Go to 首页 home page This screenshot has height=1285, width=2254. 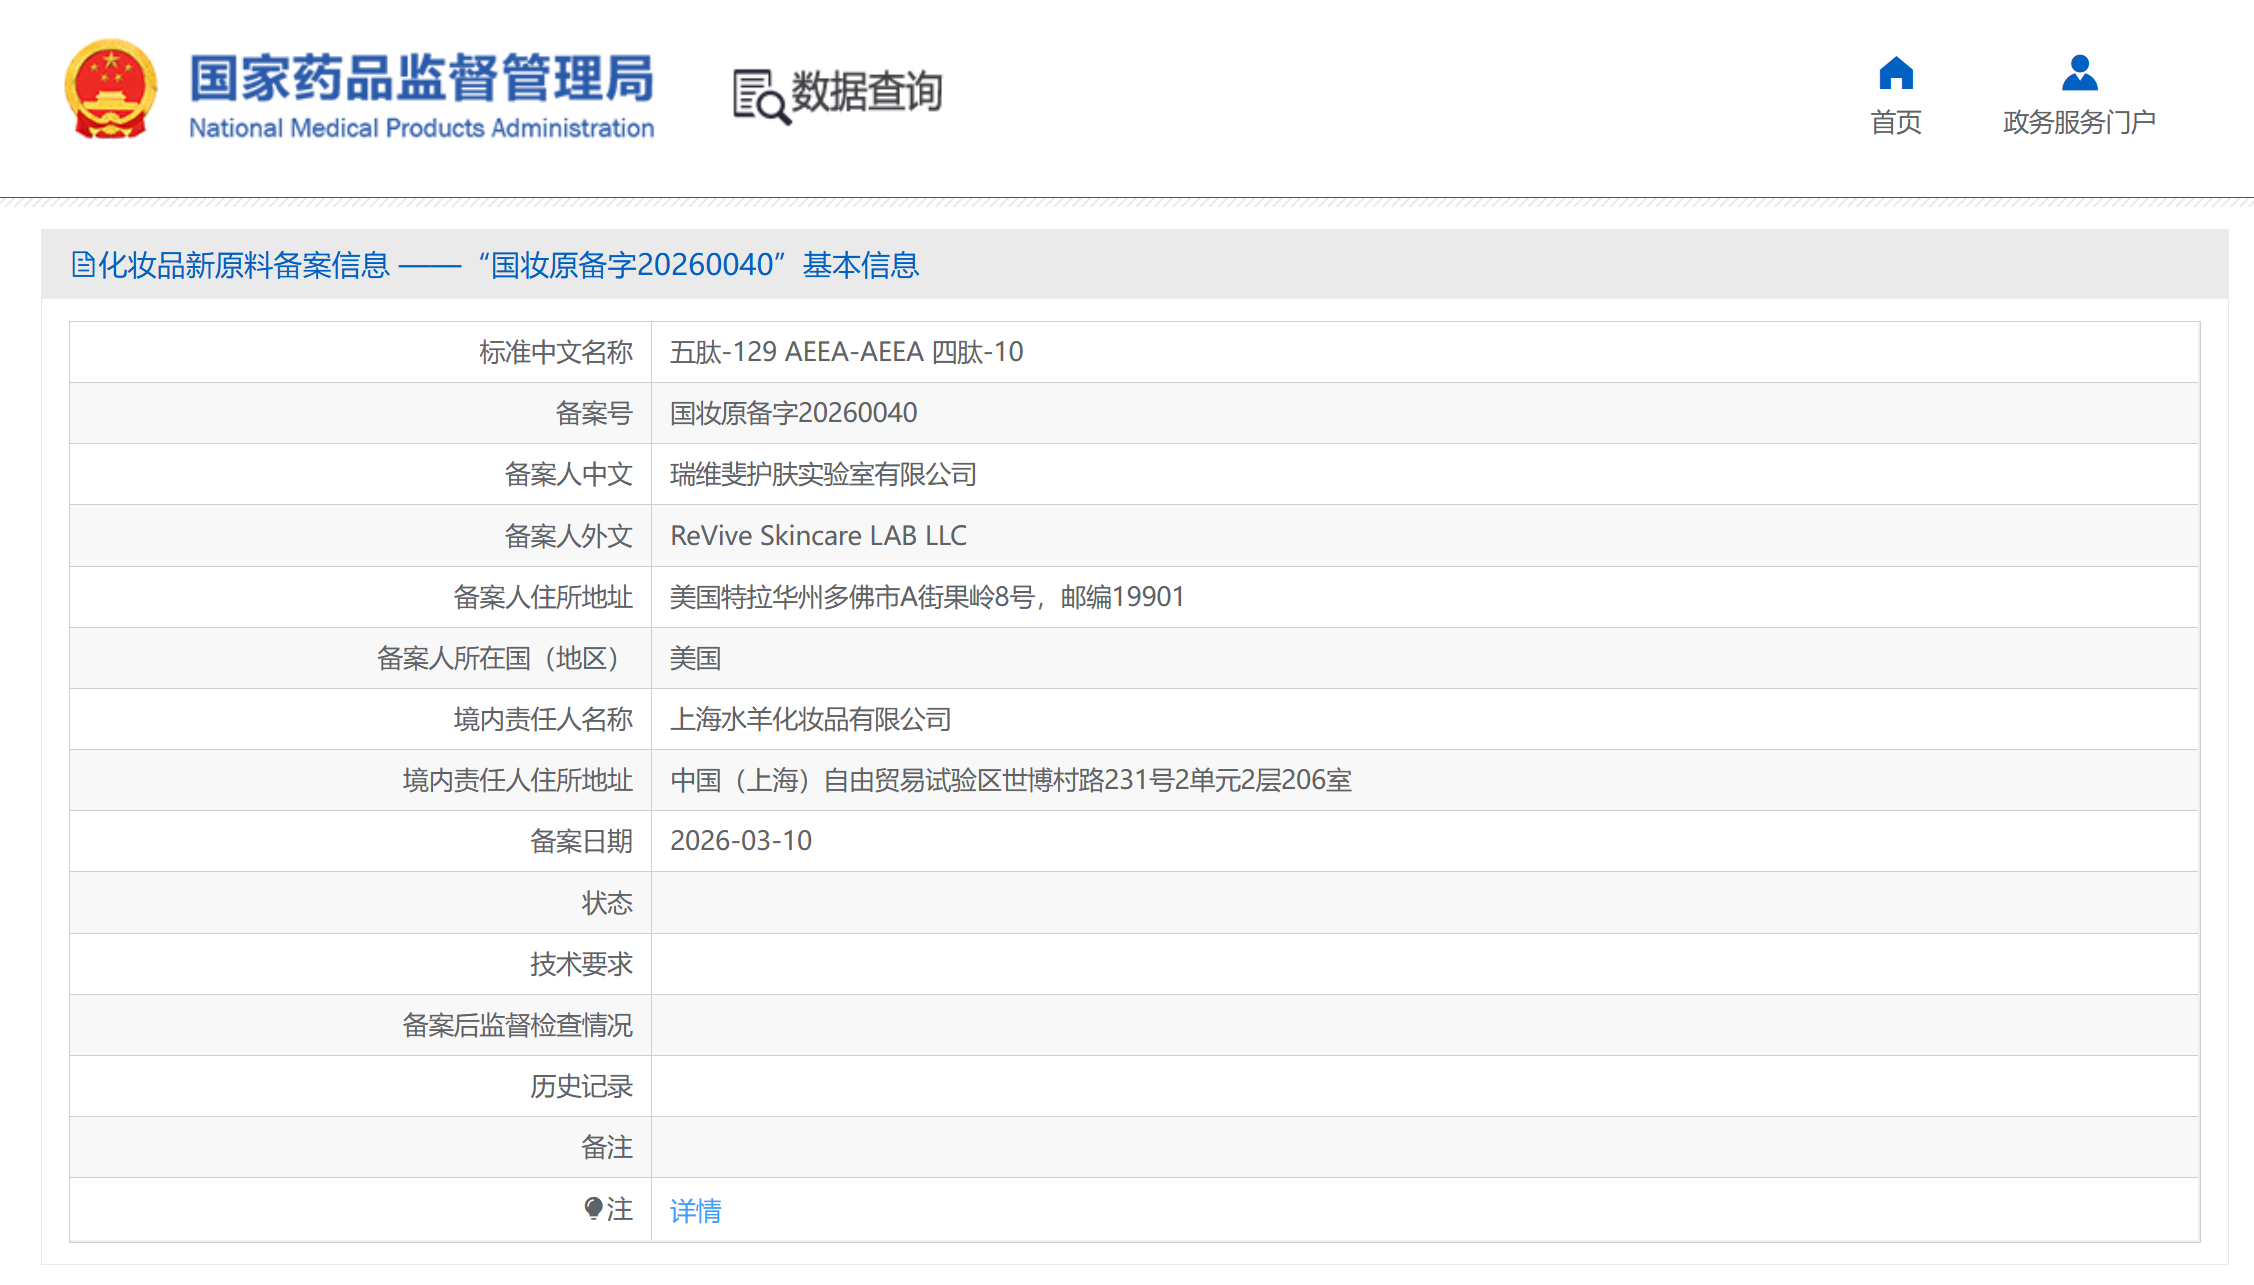[x=1895, y=122]
